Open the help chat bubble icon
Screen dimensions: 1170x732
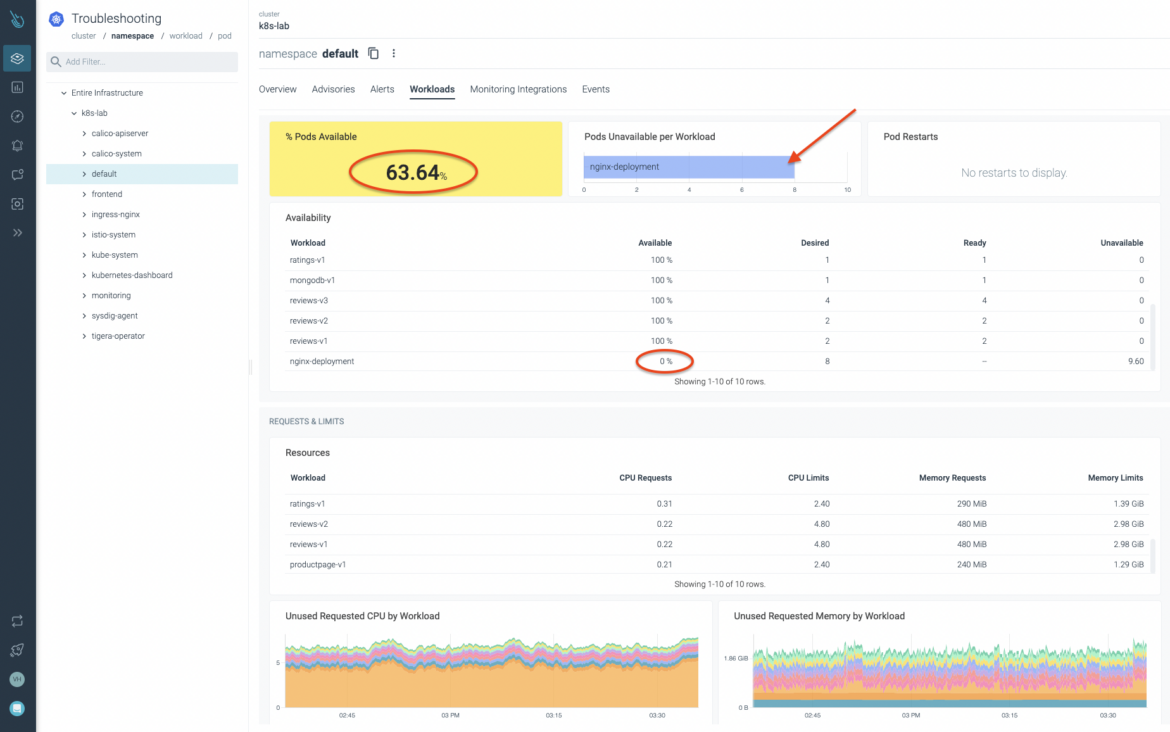click(x=17, y=708)
